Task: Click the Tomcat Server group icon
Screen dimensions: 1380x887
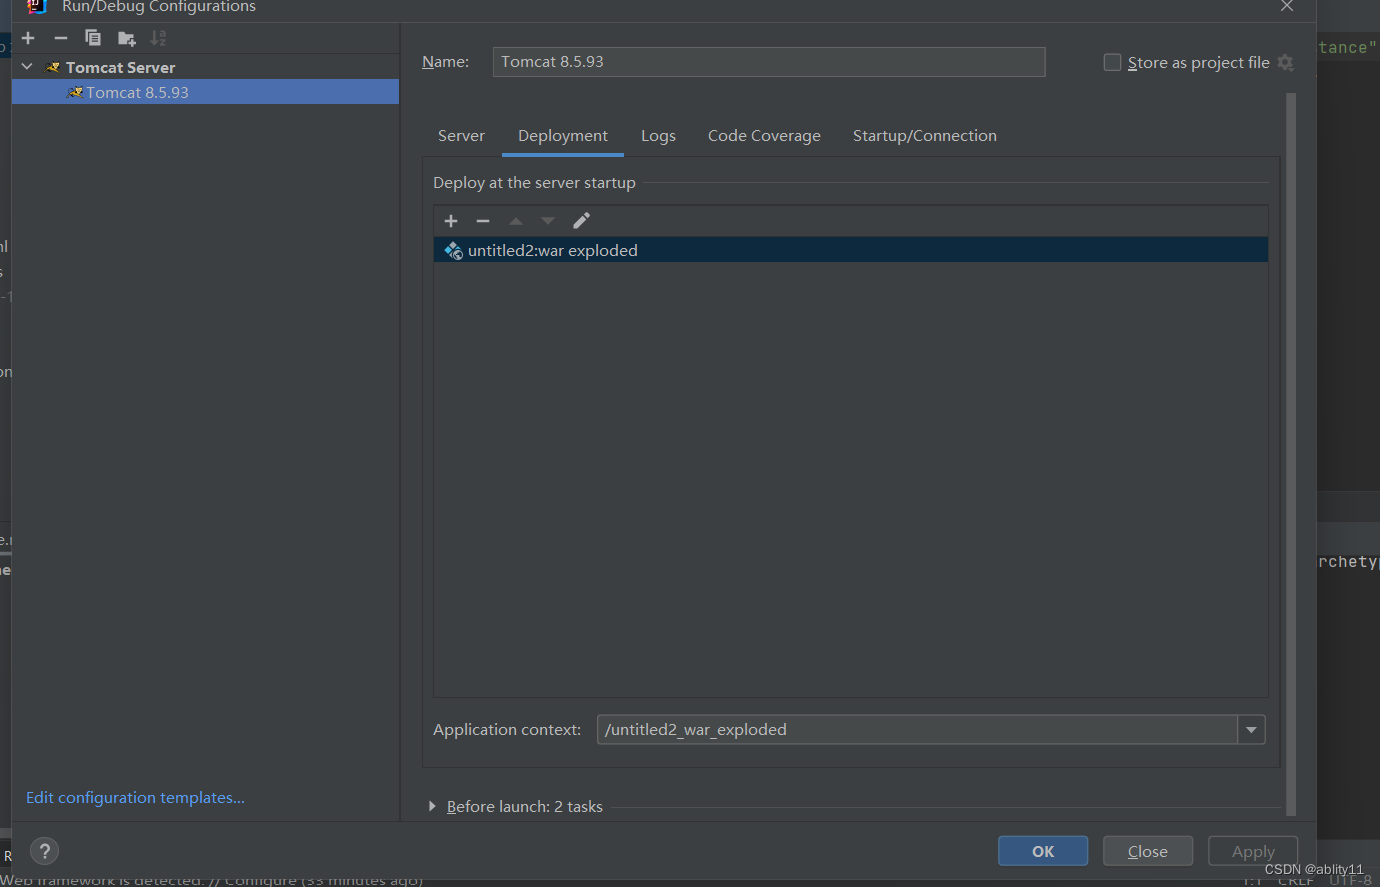Action: pos(53,67)
